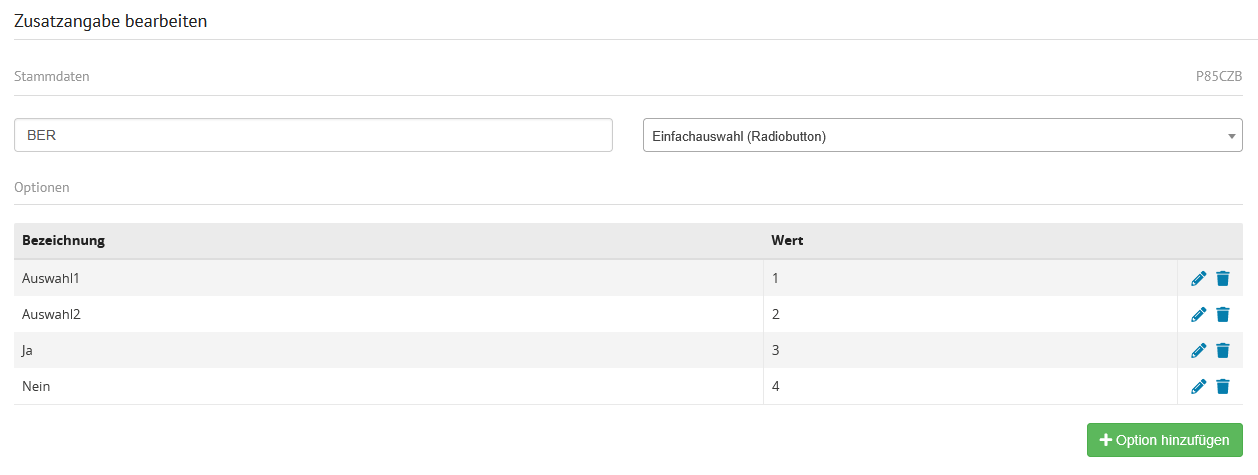
Task: Delete the Auswahl1 option via trash icon
Action: point(1222,278)
